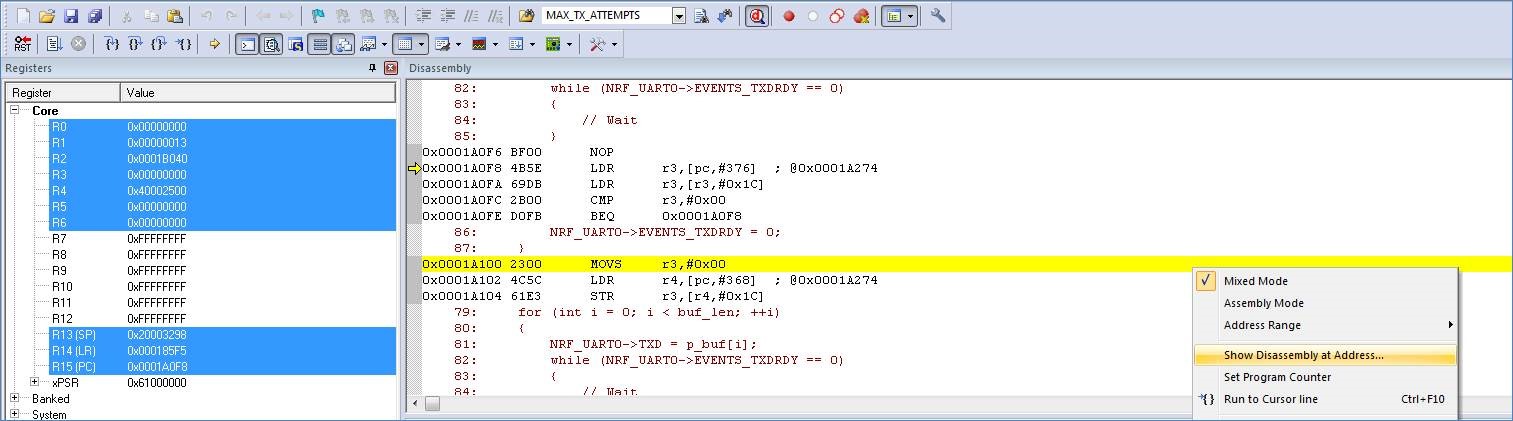Start/Stop Debug Session icon
Screen dimensions: 1513x421
pos(757,16)
